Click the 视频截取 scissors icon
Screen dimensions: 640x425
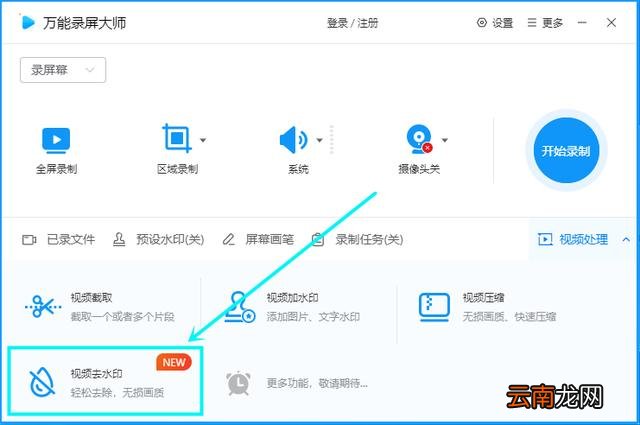[x=43, y=306]
